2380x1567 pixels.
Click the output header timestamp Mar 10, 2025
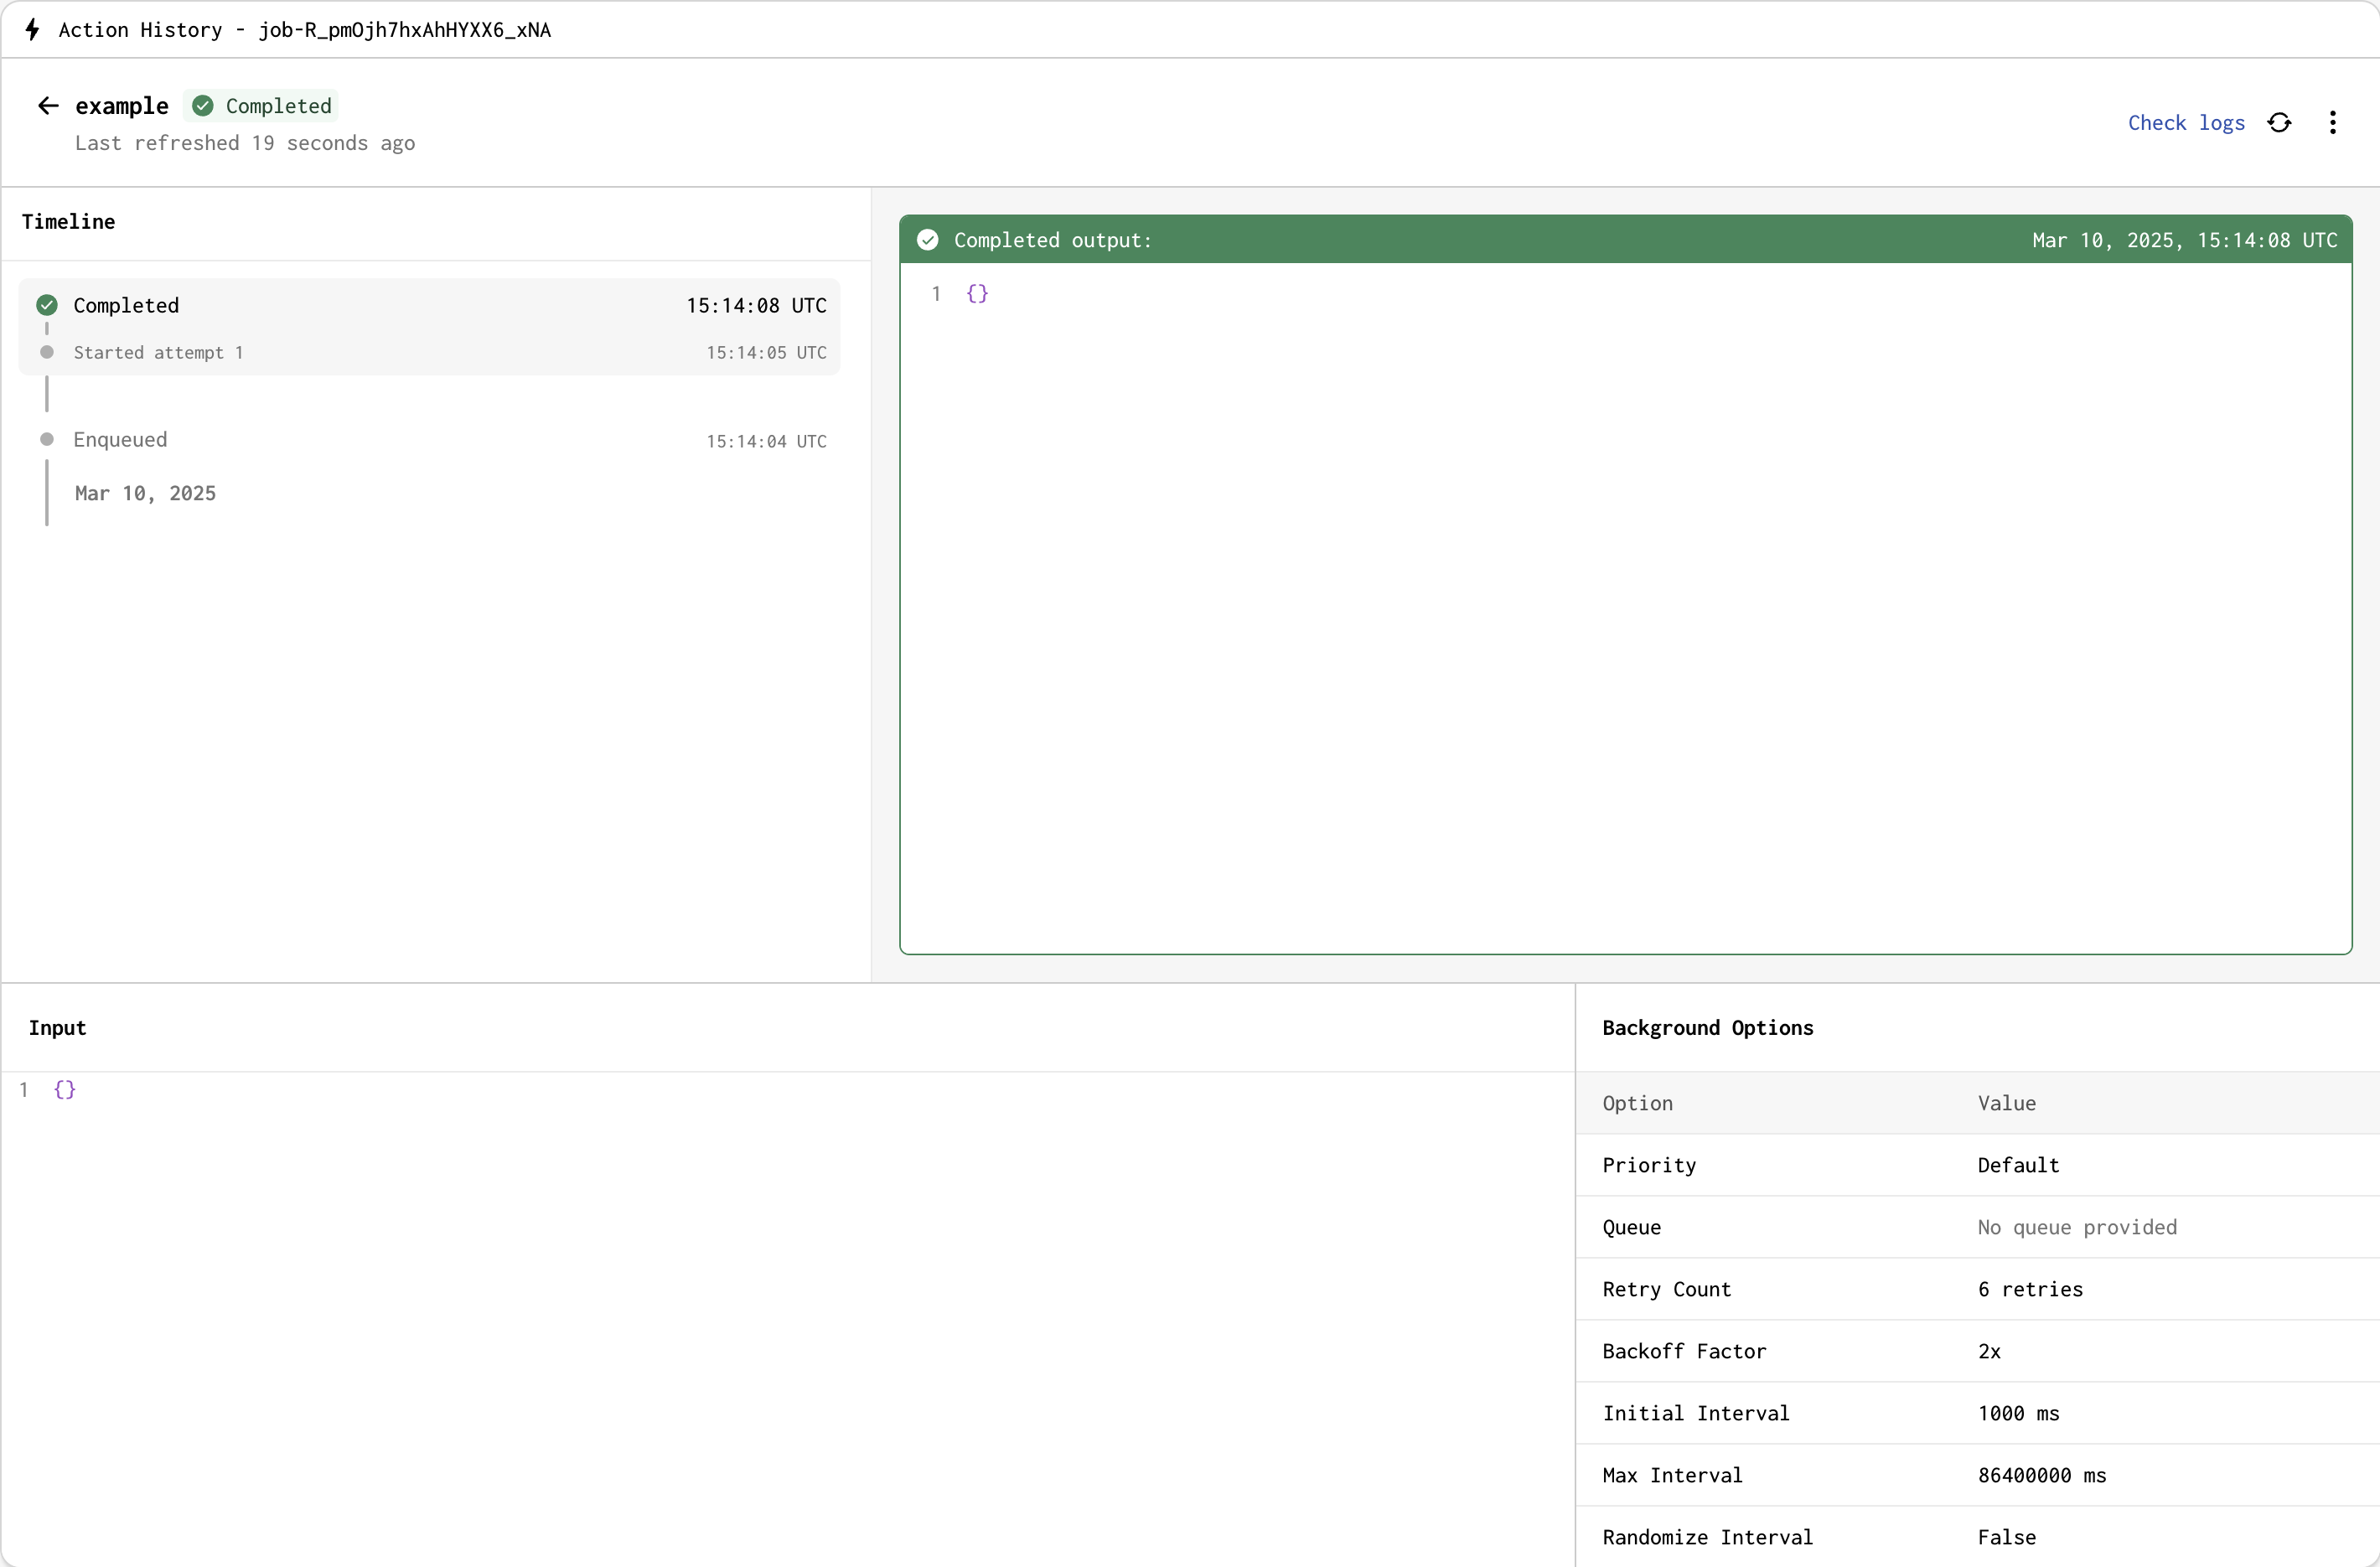pos(2185,240)
